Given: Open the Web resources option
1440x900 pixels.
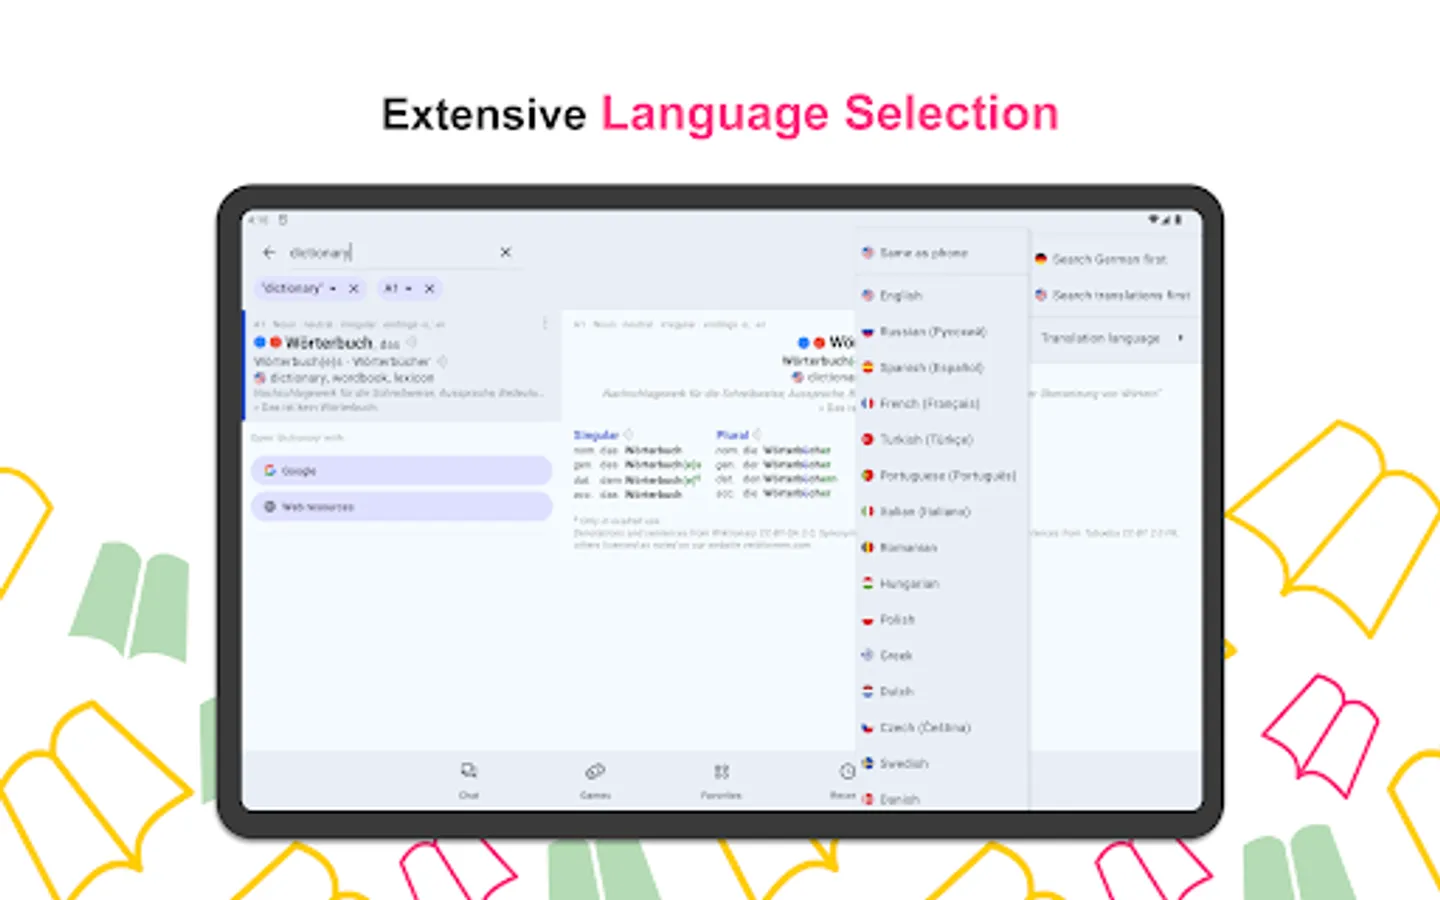Looking at the screenshot, I should [x=400, y=506].
